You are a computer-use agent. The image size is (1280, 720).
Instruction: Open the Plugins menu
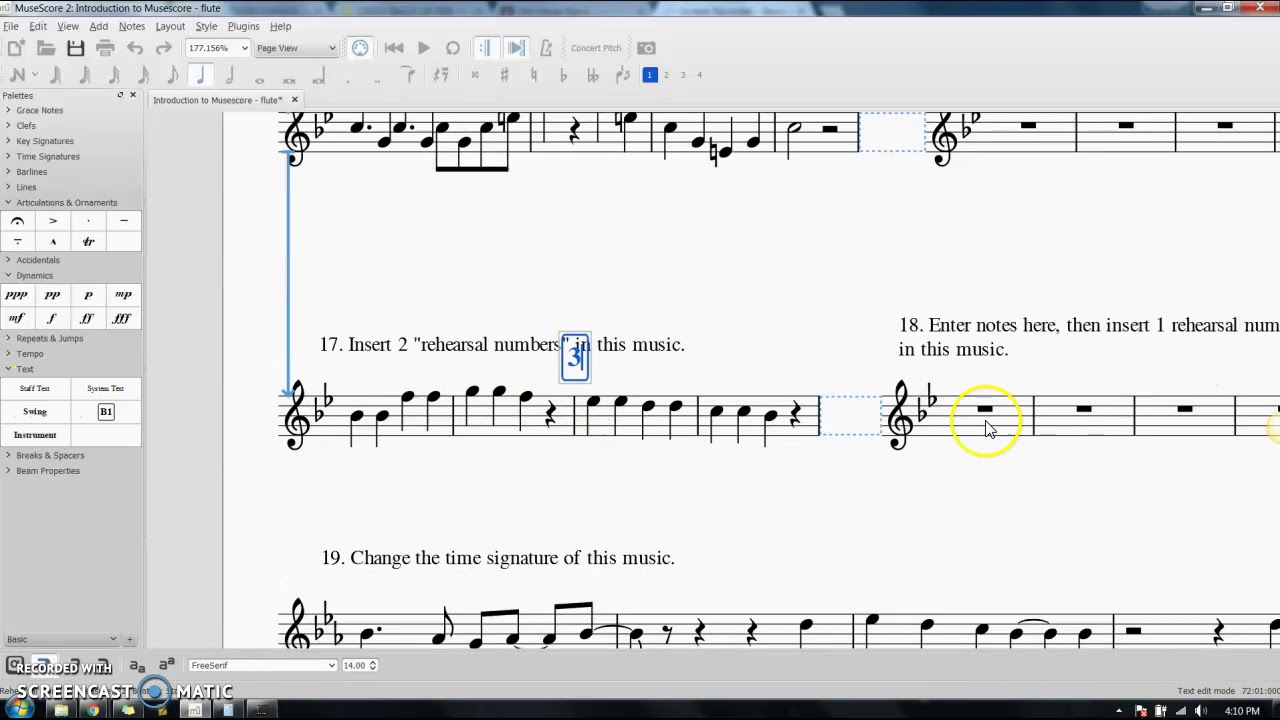(243, 26)
